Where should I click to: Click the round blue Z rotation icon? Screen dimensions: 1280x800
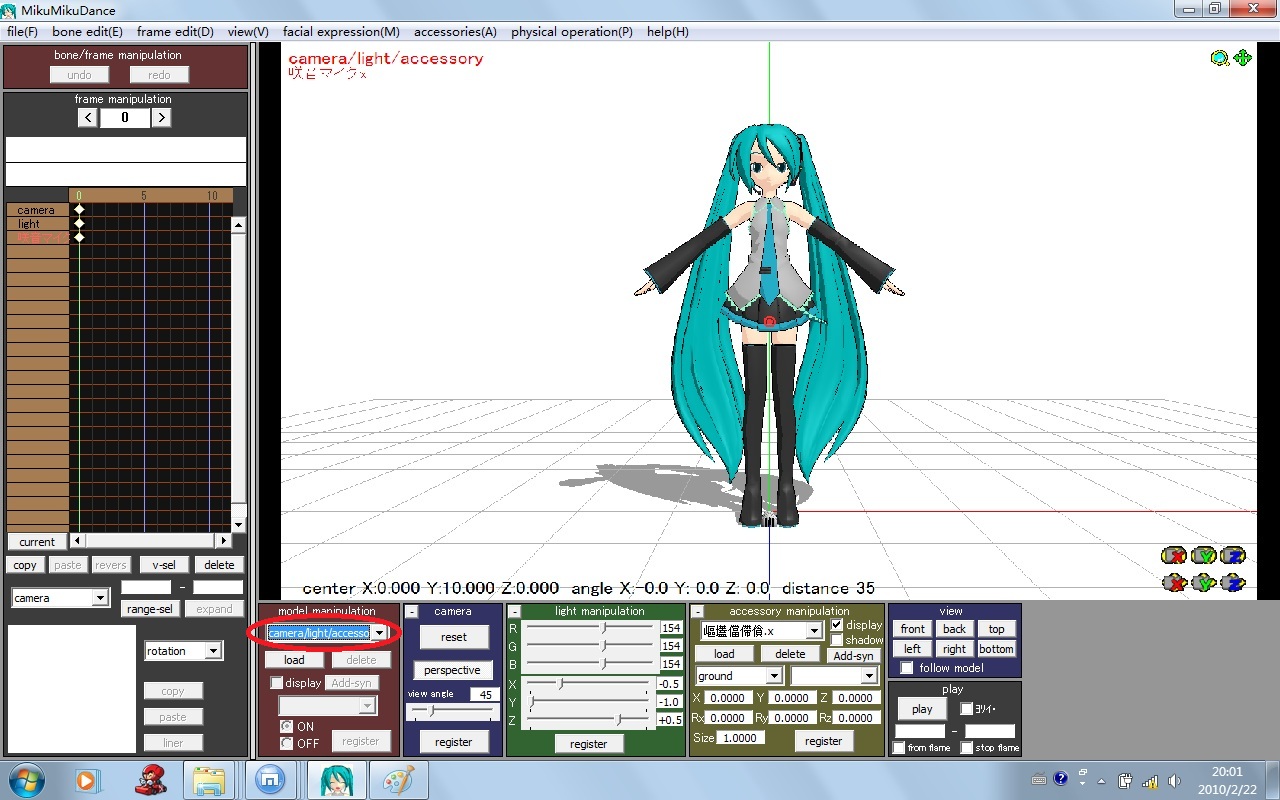pos(1233,555)
